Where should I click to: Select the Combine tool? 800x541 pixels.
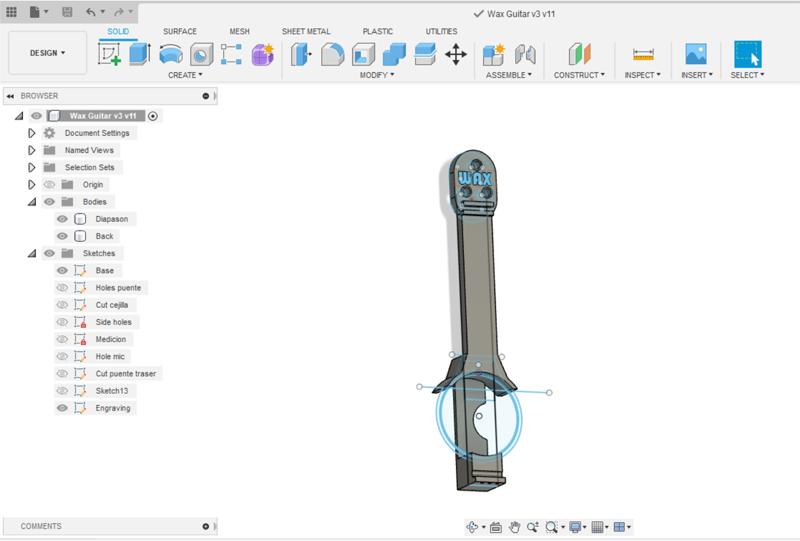point(394,54)
